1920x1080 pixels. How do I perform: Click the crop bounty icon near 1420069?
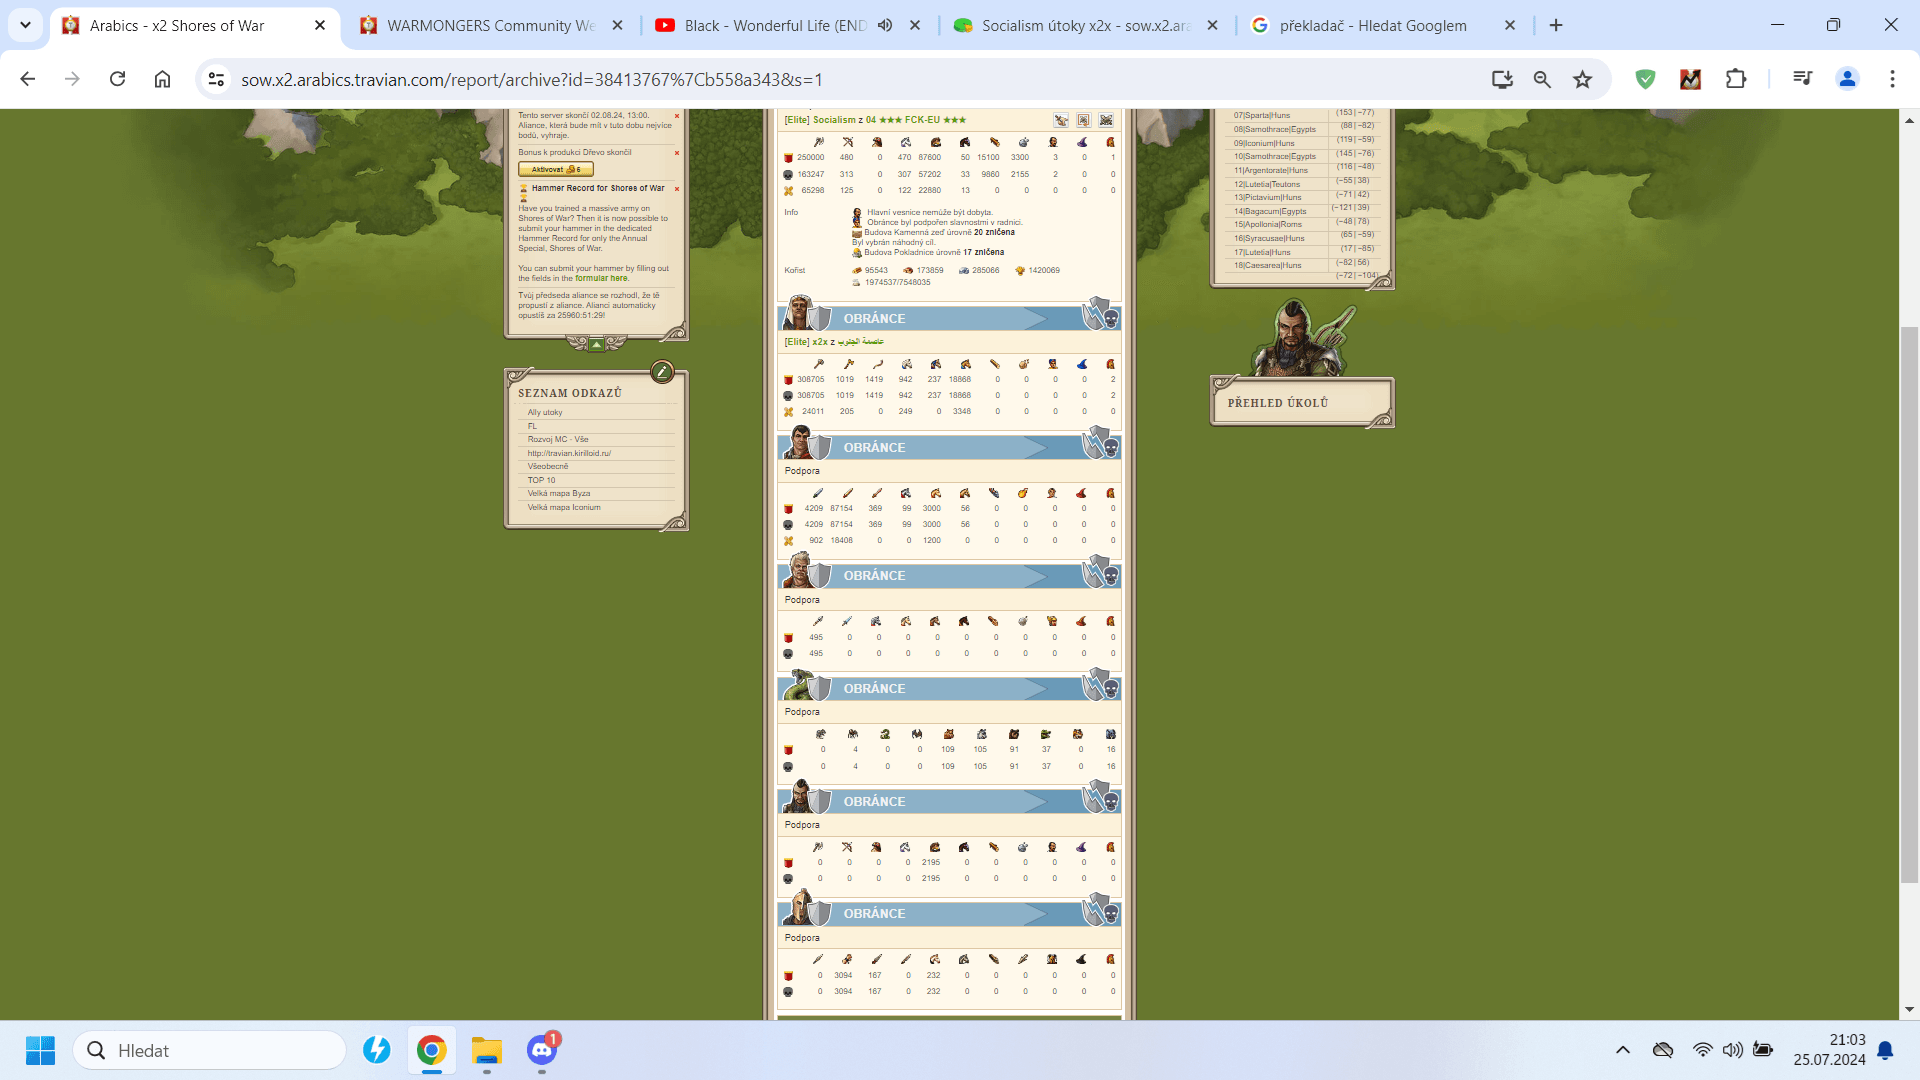click(1020, 271)
